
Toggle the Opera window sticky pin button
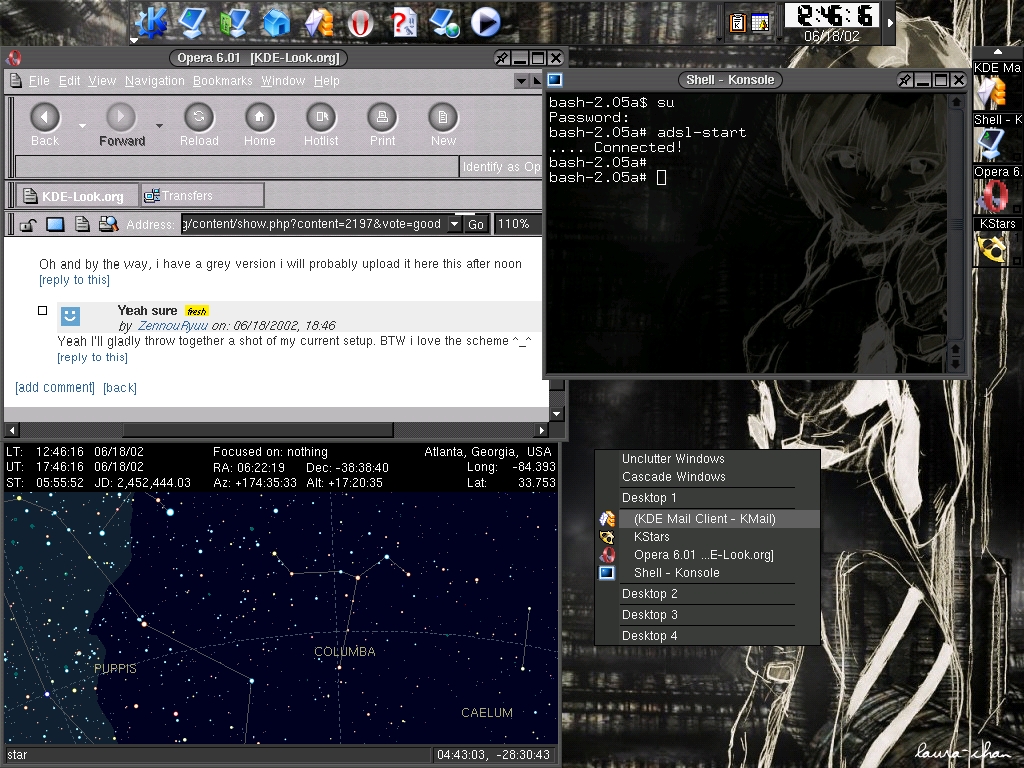point(502,58)
